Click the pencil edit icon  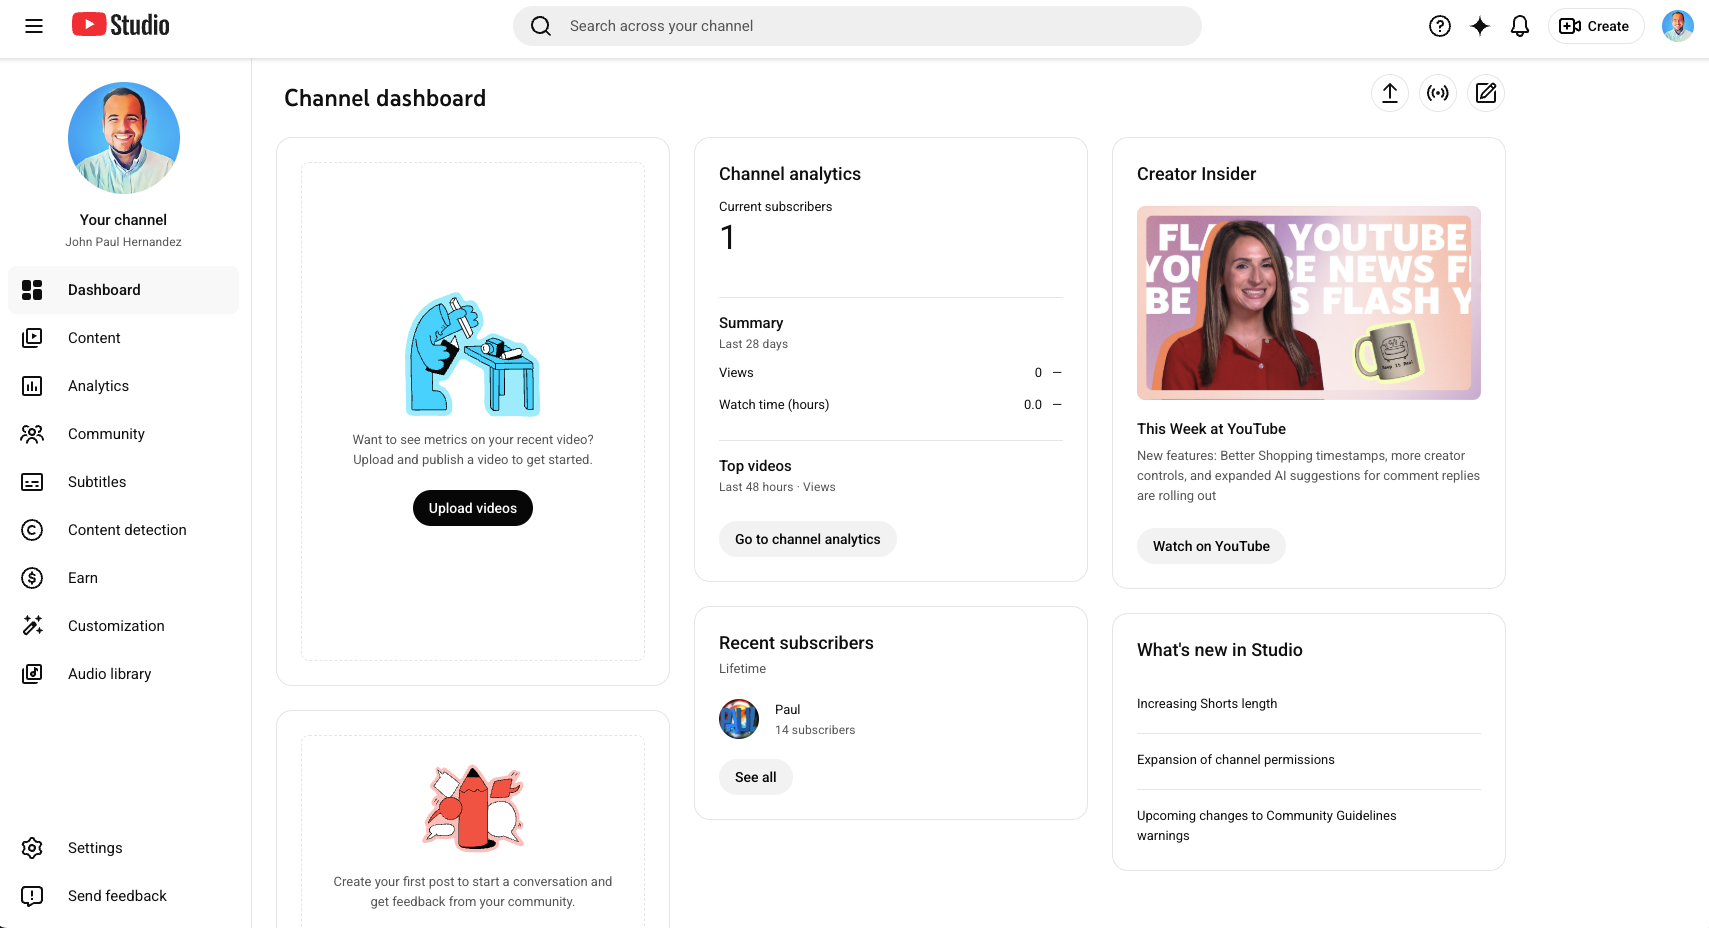[x=1485, y=93]
